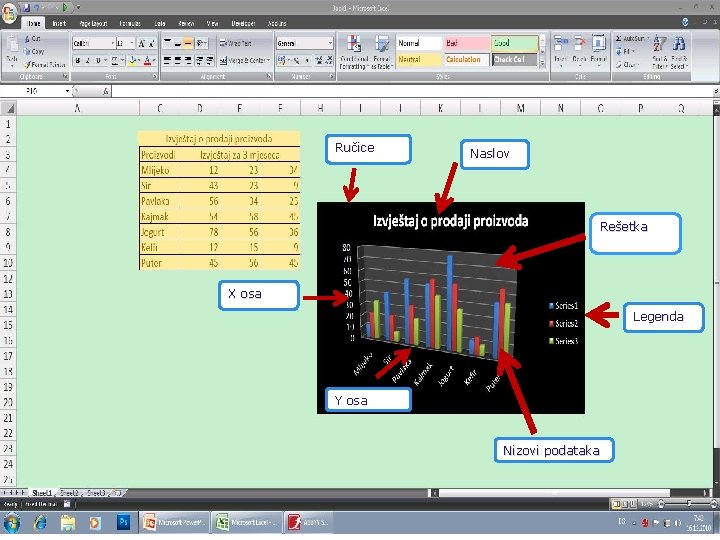Click the Accounting Number Format icon
The height and width of the screenshot is (540, 720).
(281, 60)
